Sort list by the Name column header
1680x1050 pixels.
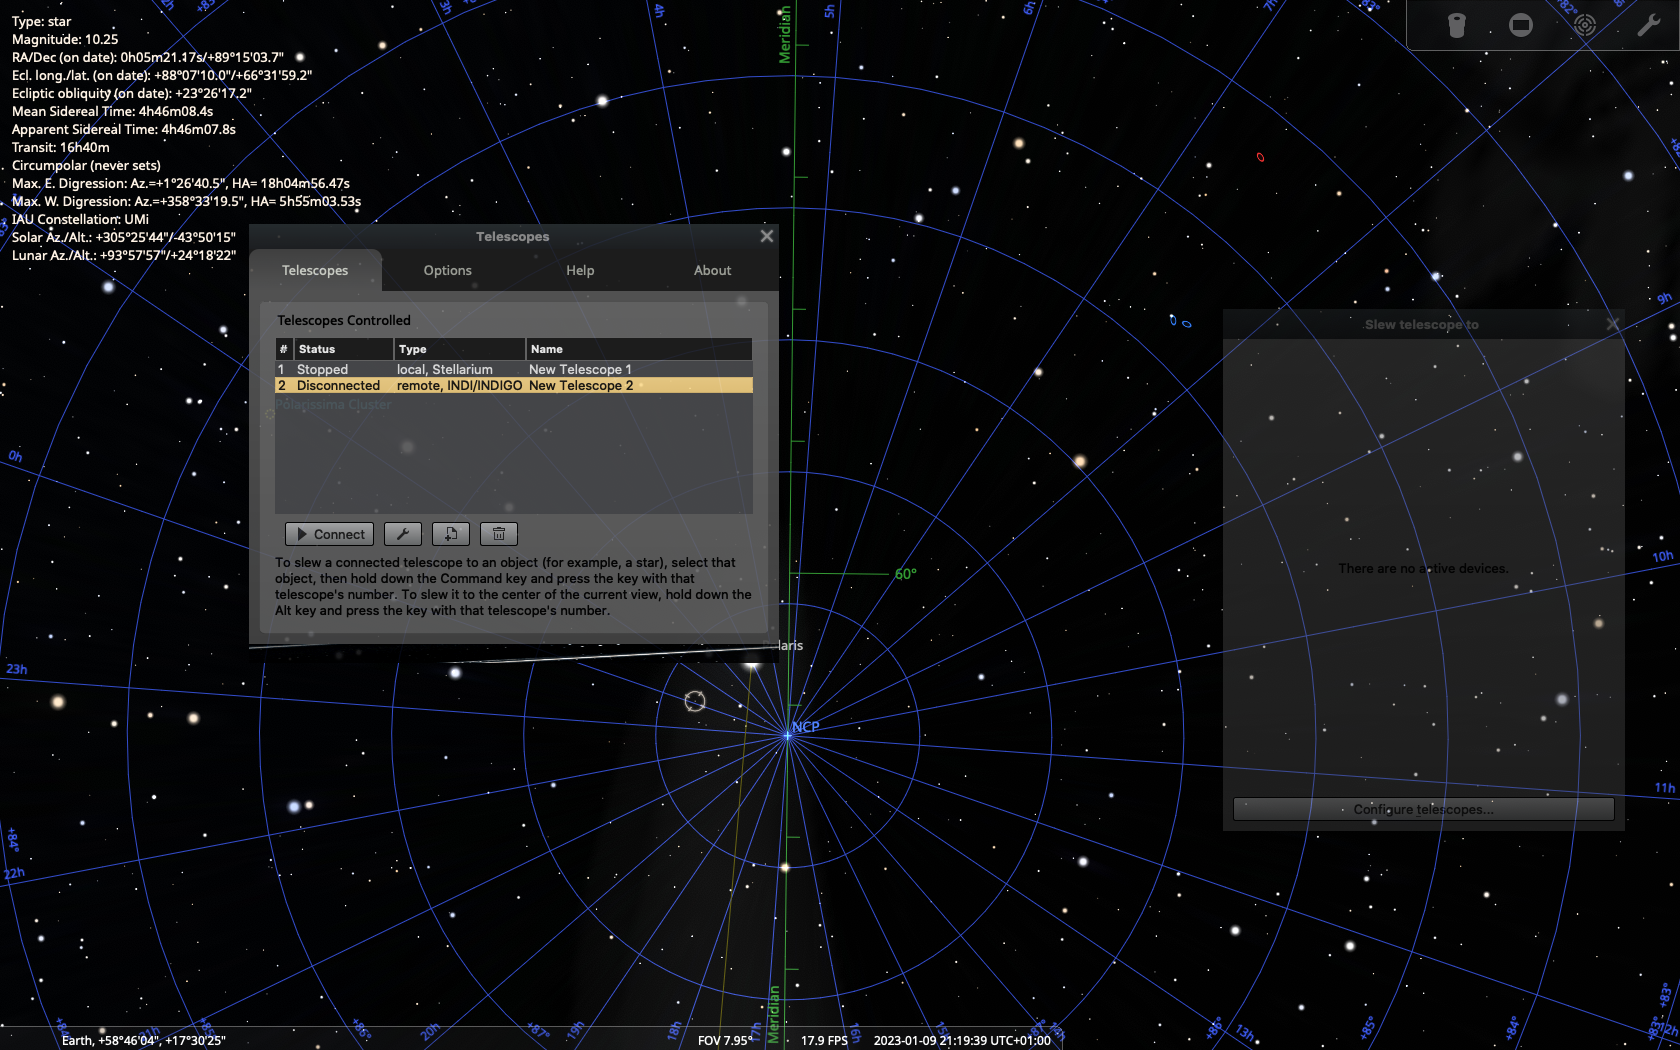pyautogui.click(x=545, y=348)
